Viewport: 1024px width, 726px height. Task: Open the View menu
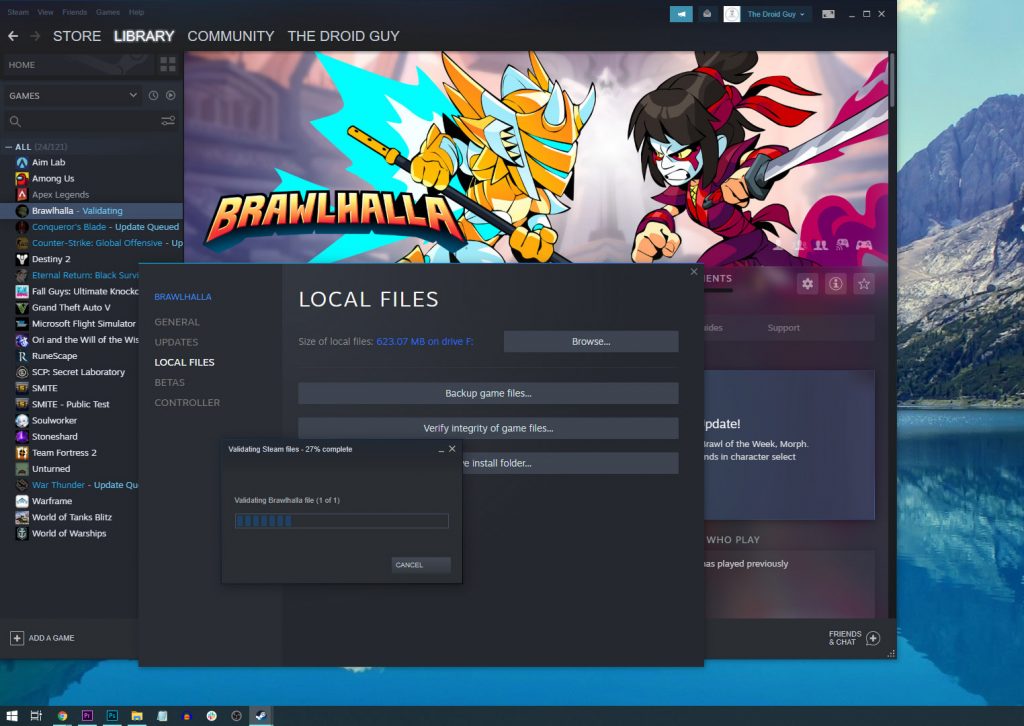tap(45, 12)
